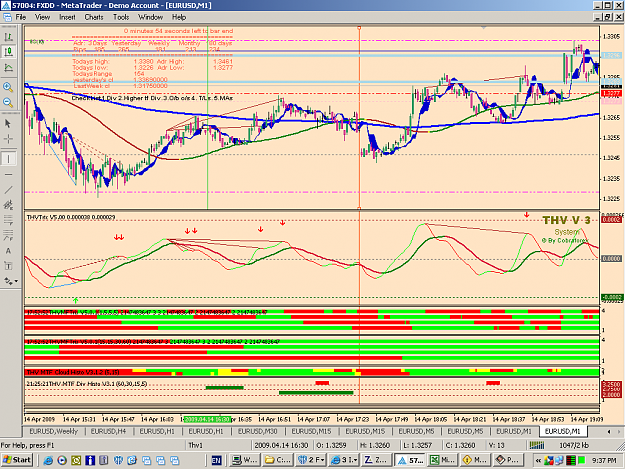Open the Charts menu
The width and height of the screenshot is (625, 469).
click(x=94, y=17)
